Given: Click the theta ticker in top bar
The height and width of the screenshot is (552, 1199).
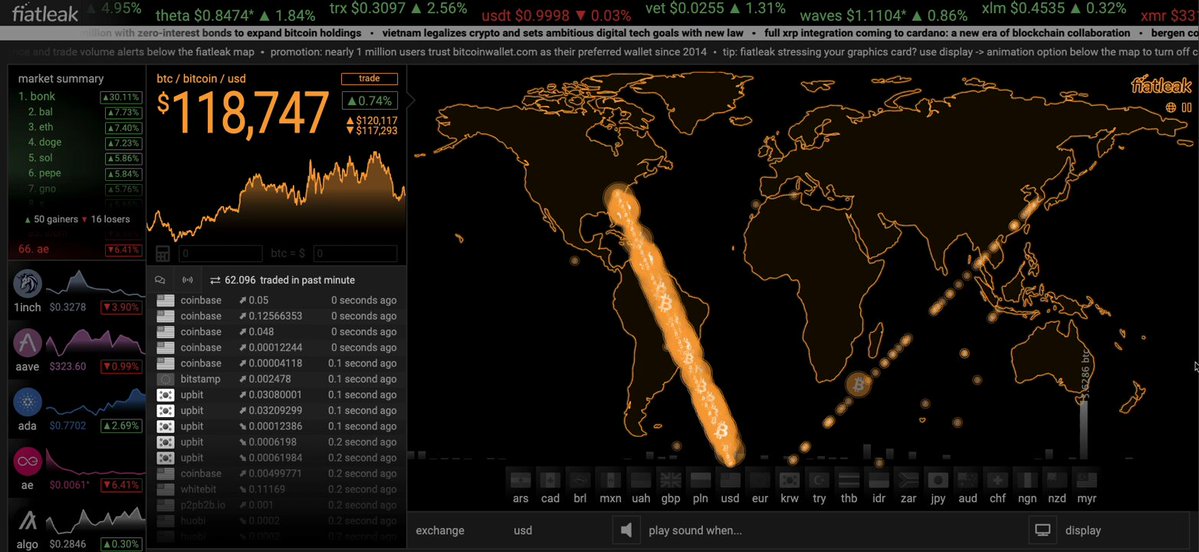Looking at the screenshot, I should coord(235,13).
